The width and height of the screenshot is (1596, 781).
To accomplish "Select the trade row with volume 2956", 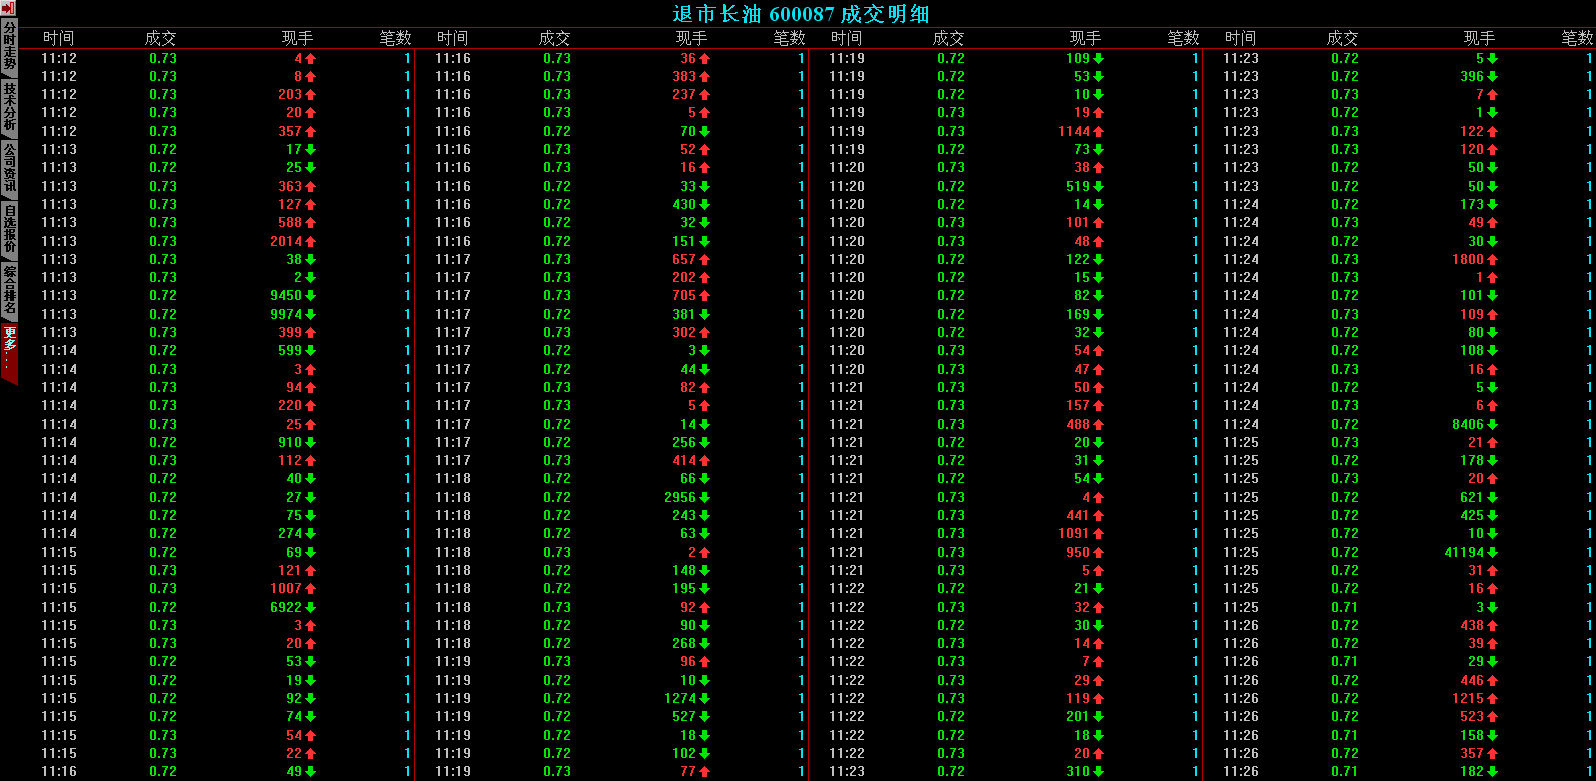I will [620, 498].
